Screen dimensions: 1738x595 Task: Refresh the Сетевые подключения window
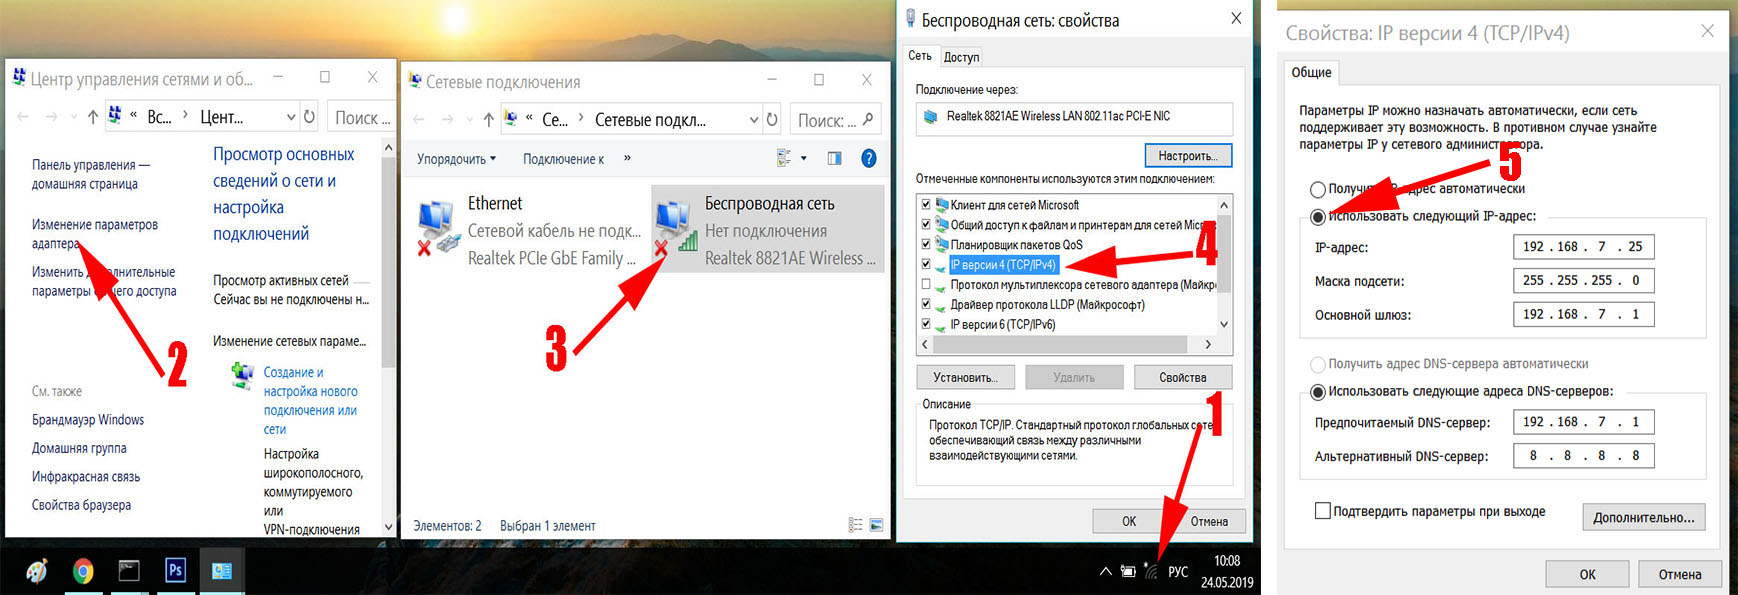pyautogui.click(x=771, y=119)
